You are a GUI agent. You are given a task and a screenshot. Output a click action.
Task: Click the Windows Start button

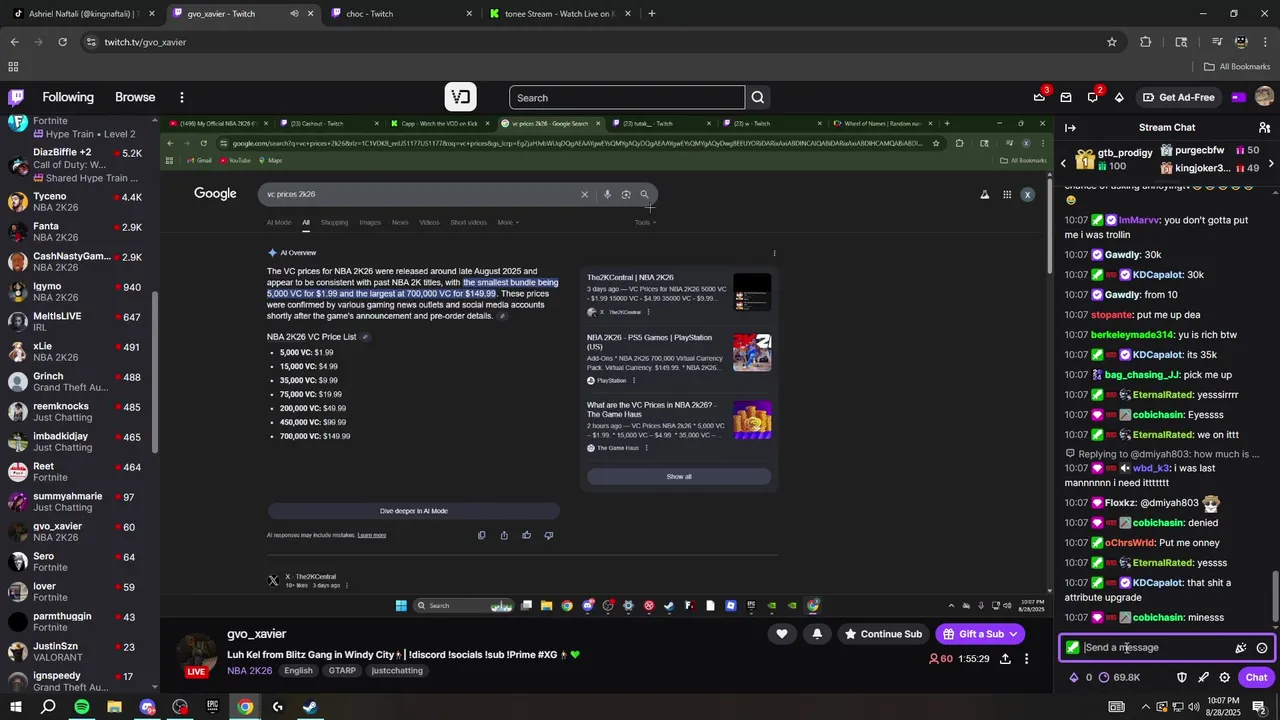pos(16,707)
